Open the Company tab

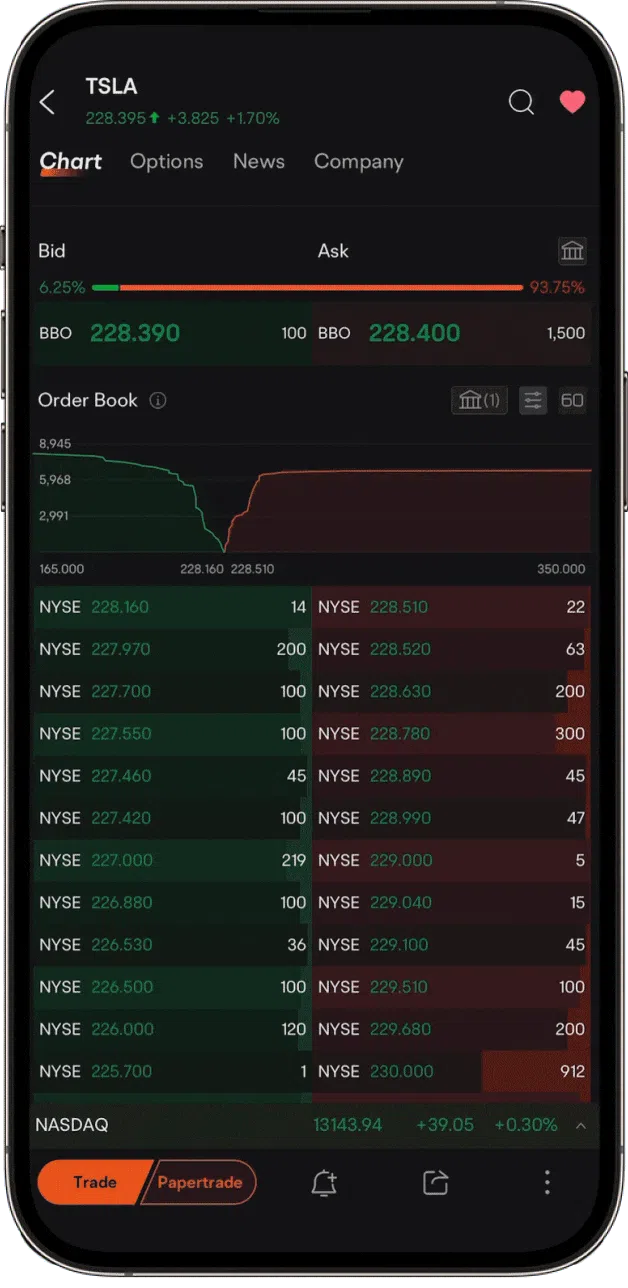point(358,162)
